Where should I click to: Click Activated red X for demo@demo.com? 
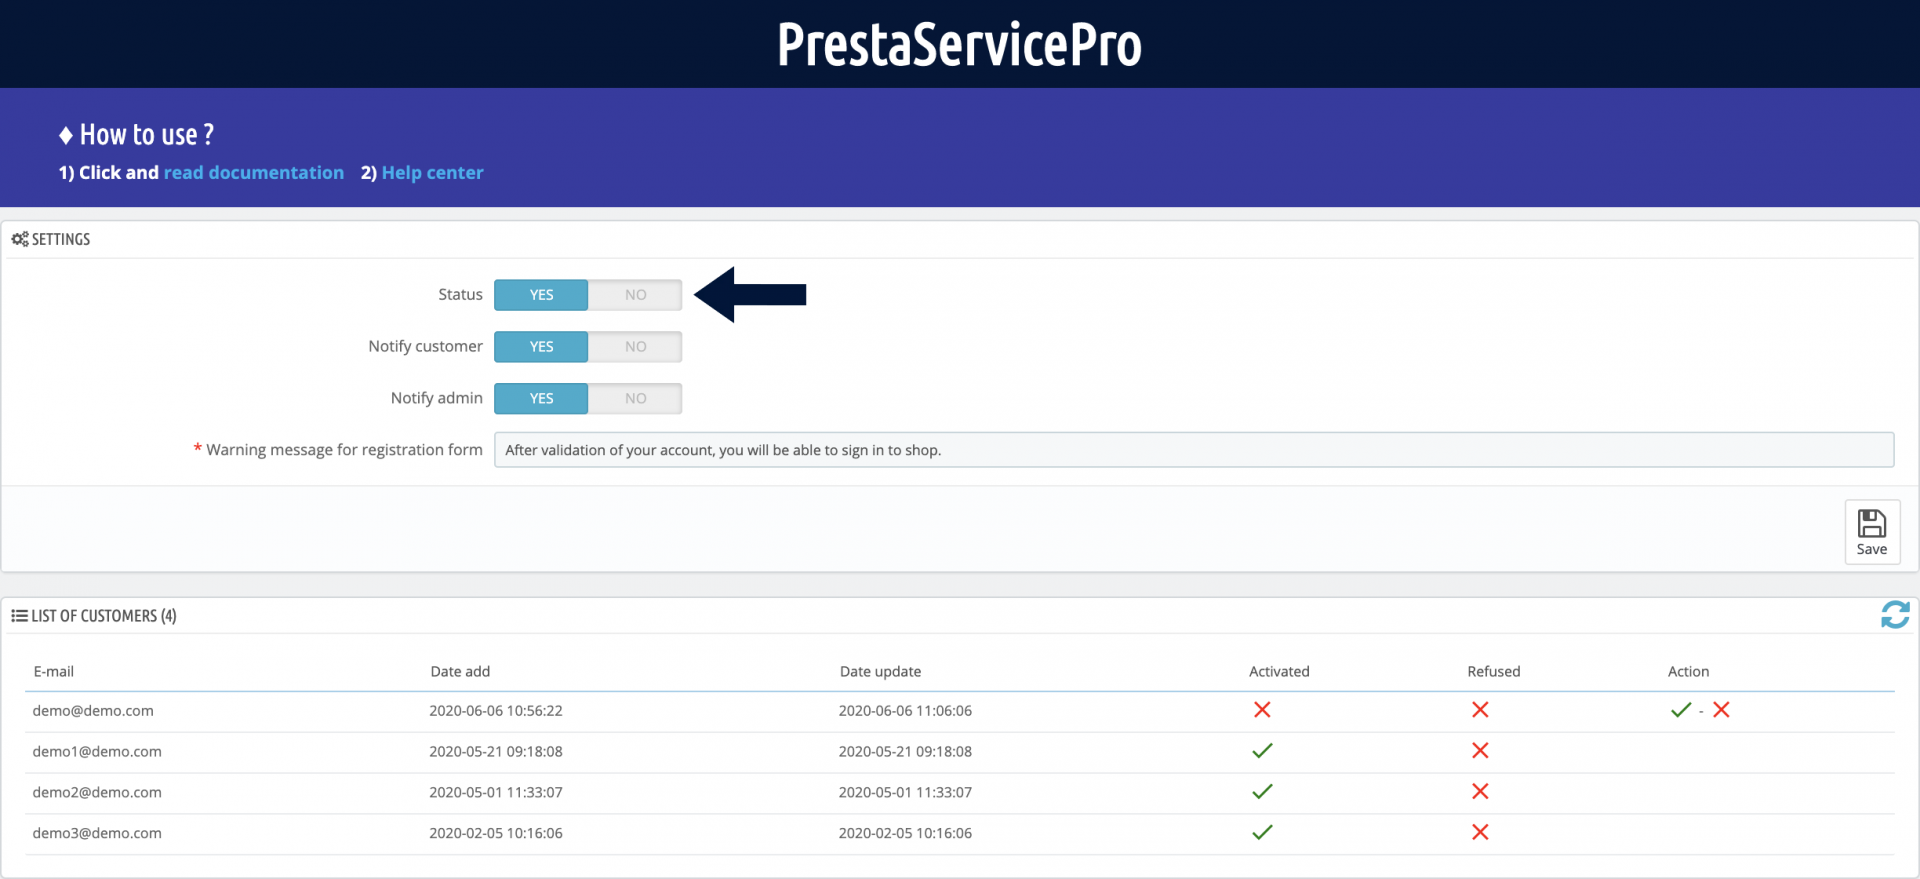(x=1262, y=710)
